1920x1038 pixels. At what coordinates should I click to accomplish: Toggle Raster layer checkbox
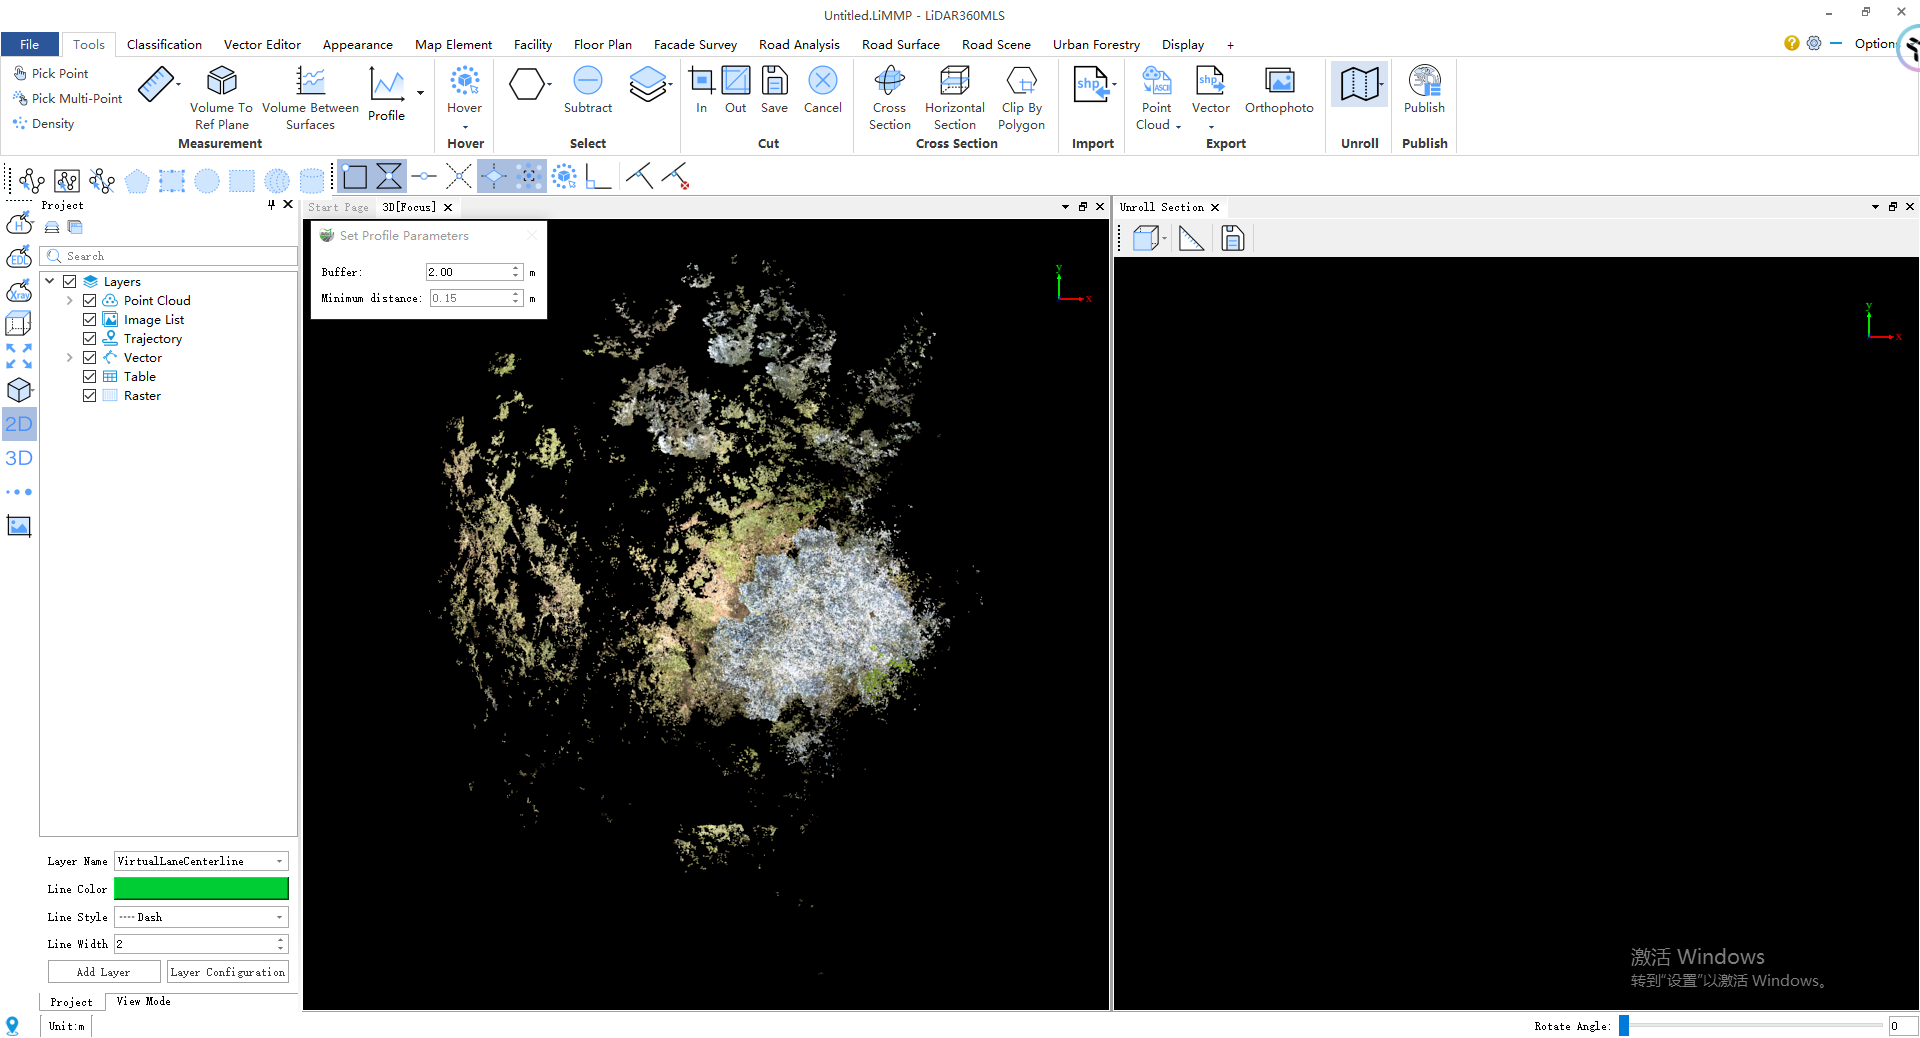pyautogui.click(x=90, y=395)
